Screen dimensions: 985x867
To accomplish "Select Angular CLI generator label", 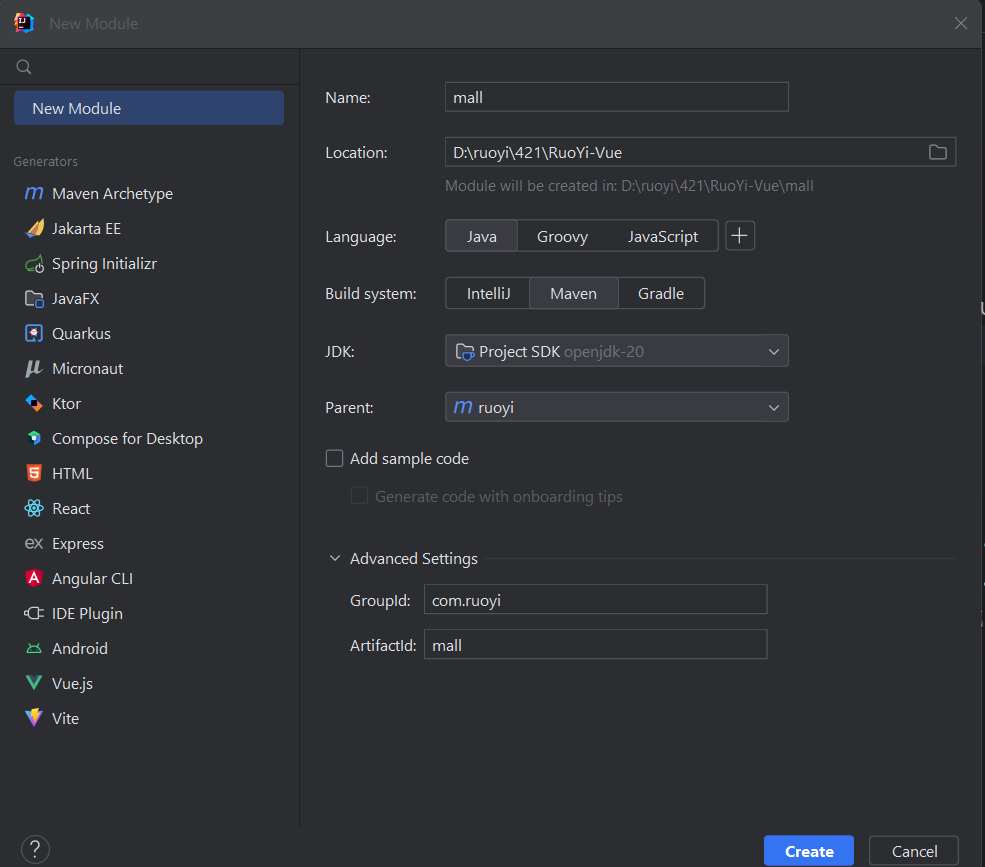I will (92, 578).
